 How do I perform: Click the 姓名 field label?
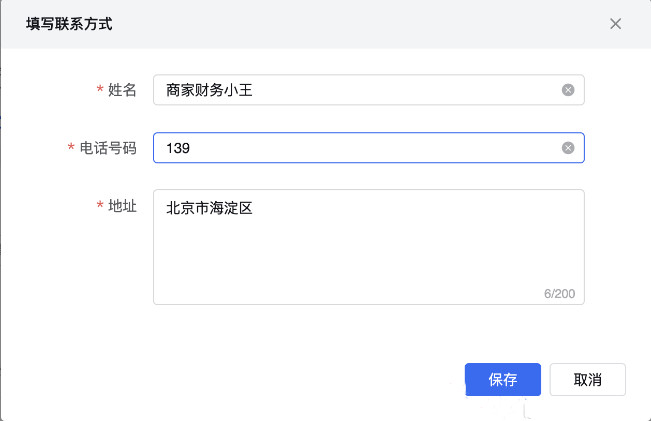(x=122, y=90)
